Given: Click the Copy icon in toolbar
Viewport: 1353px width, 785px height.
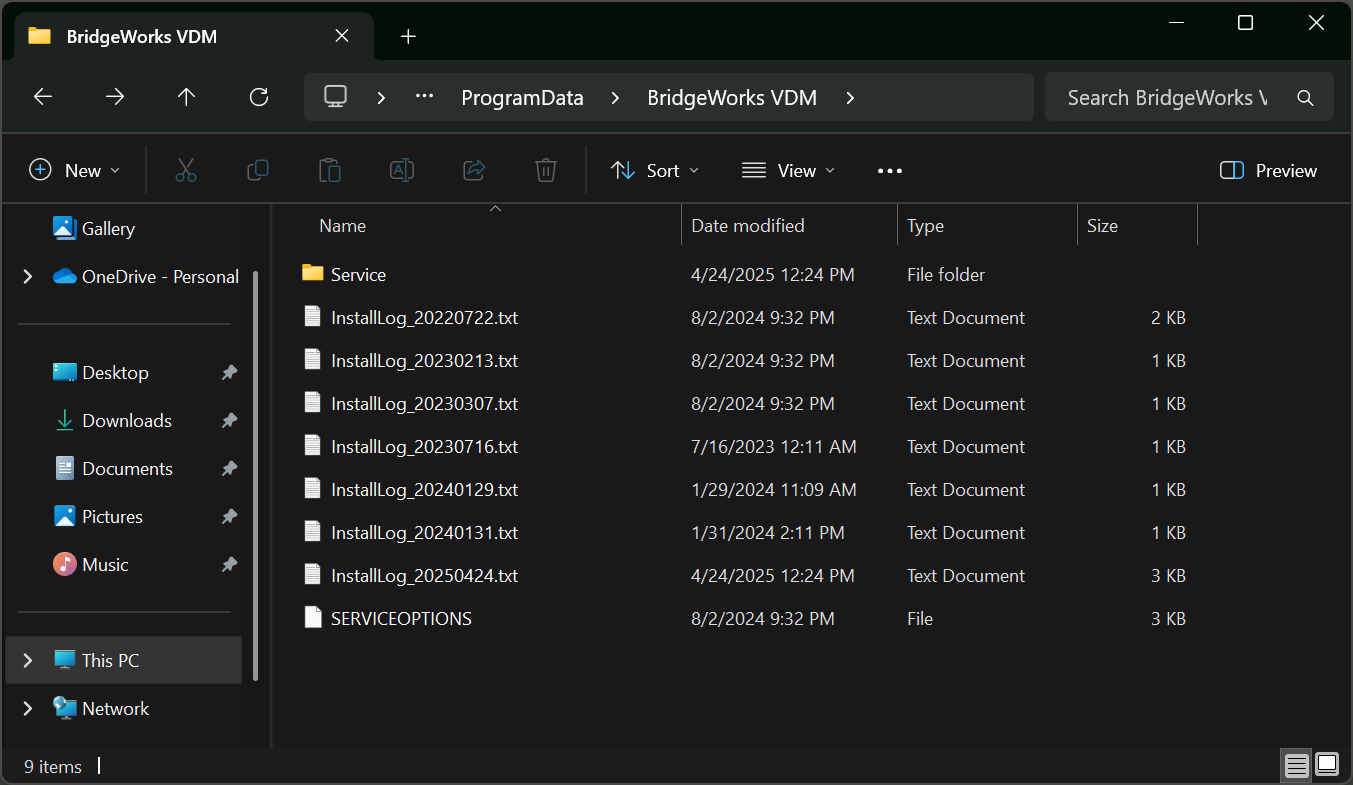Looking at the screenshot, I should pyautogui.click(x=258, y=170).
